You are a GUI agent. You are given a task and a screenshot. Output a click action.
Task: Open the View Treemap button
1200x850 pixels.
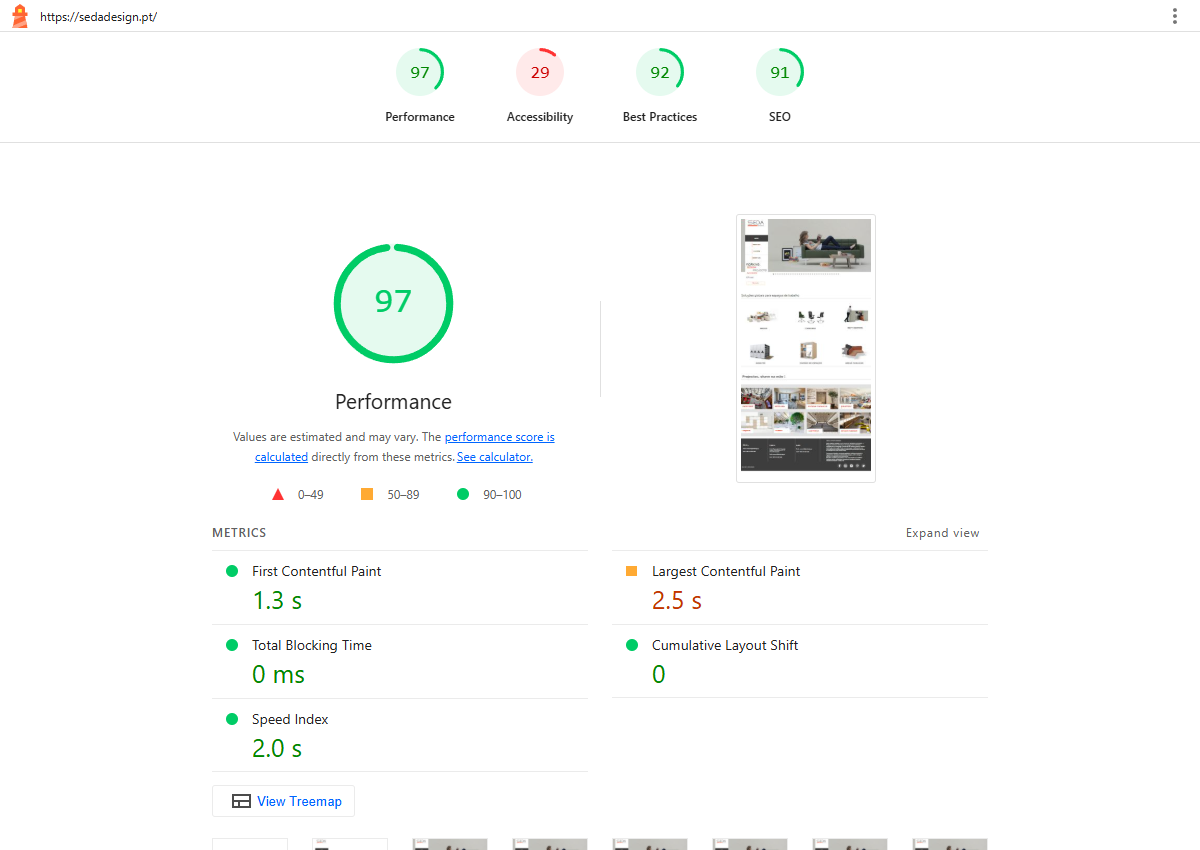click(284, 801)
